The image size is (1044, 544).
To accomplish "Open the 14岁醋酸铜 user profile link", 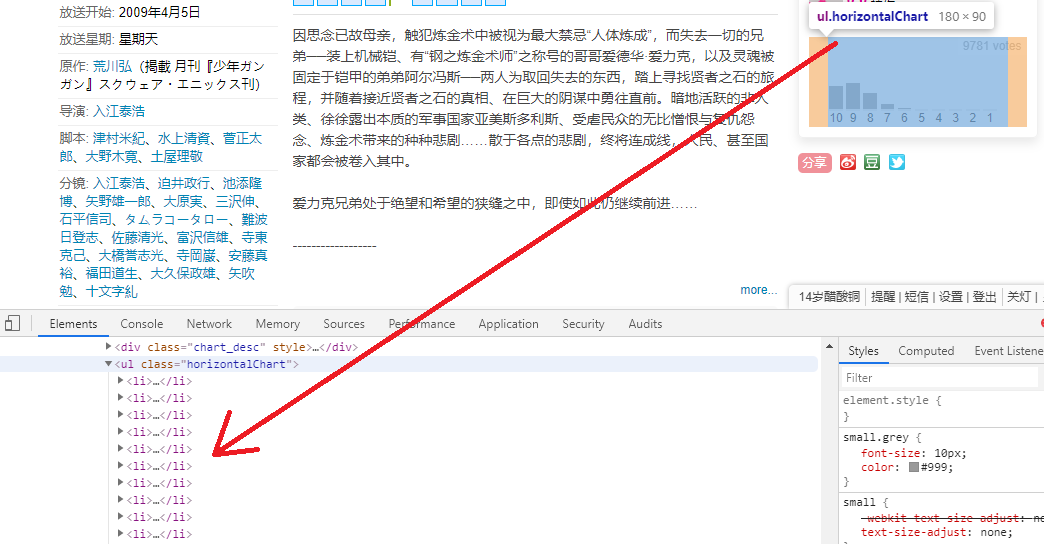I will (829, 297).
